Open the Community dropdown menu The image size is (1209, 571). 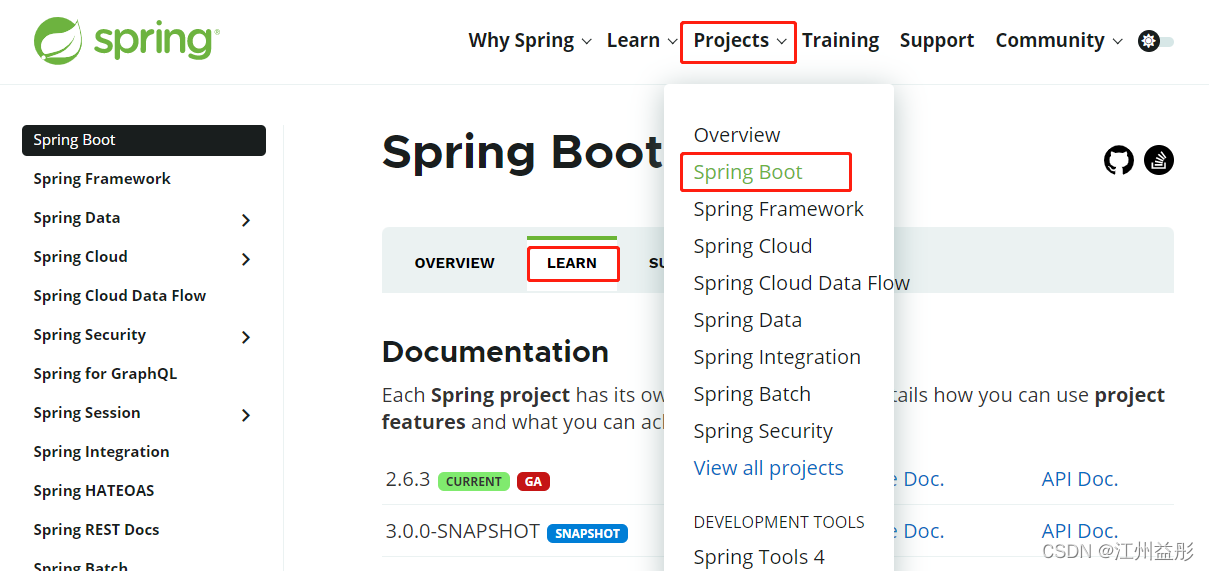[x=1059, y=41]
